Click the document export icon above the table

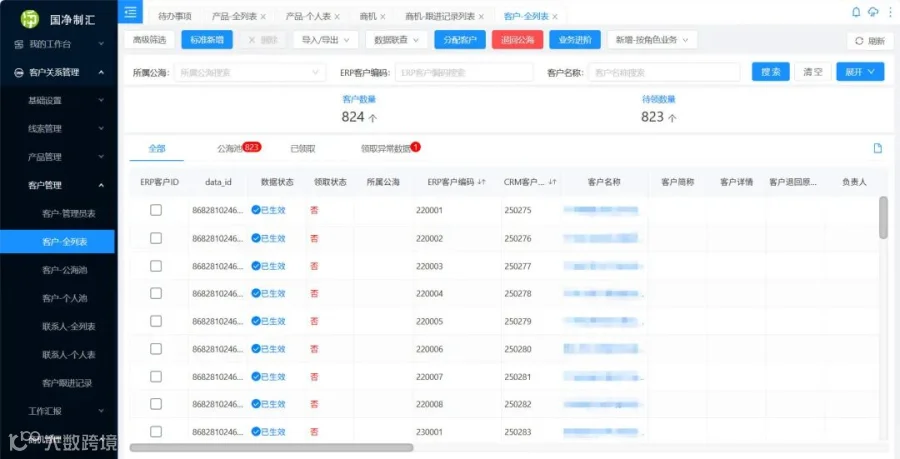(877, 148)
